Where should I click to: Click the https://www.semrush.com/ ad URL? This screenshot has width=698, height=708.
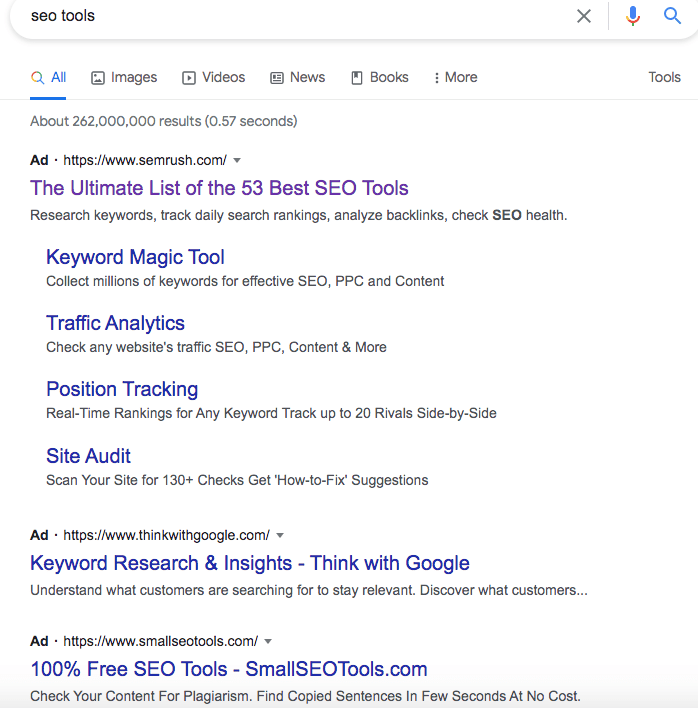[x=145, y=160]
